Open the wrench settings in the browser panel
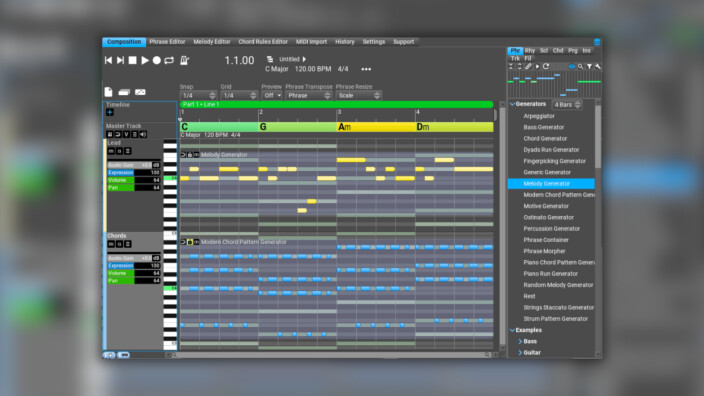 click(598, 66)
